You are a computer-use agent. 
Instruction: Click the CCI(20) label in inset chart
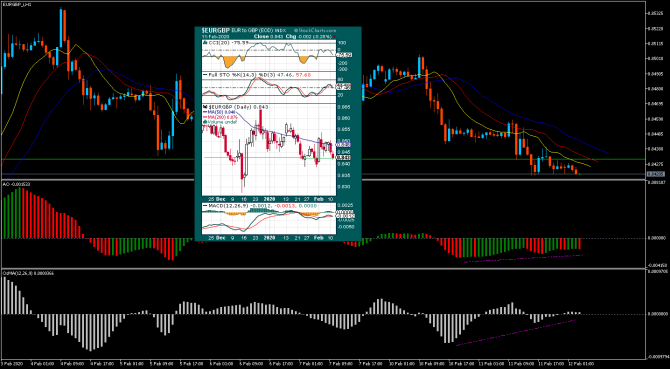216,43
